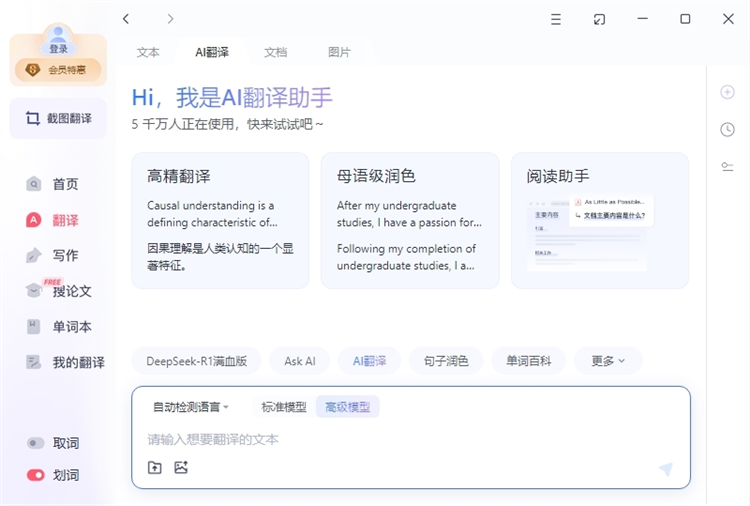Select the AI翻译 chip
The height and width of the screenshot is (506, 750).
click(x=369, y=361)
